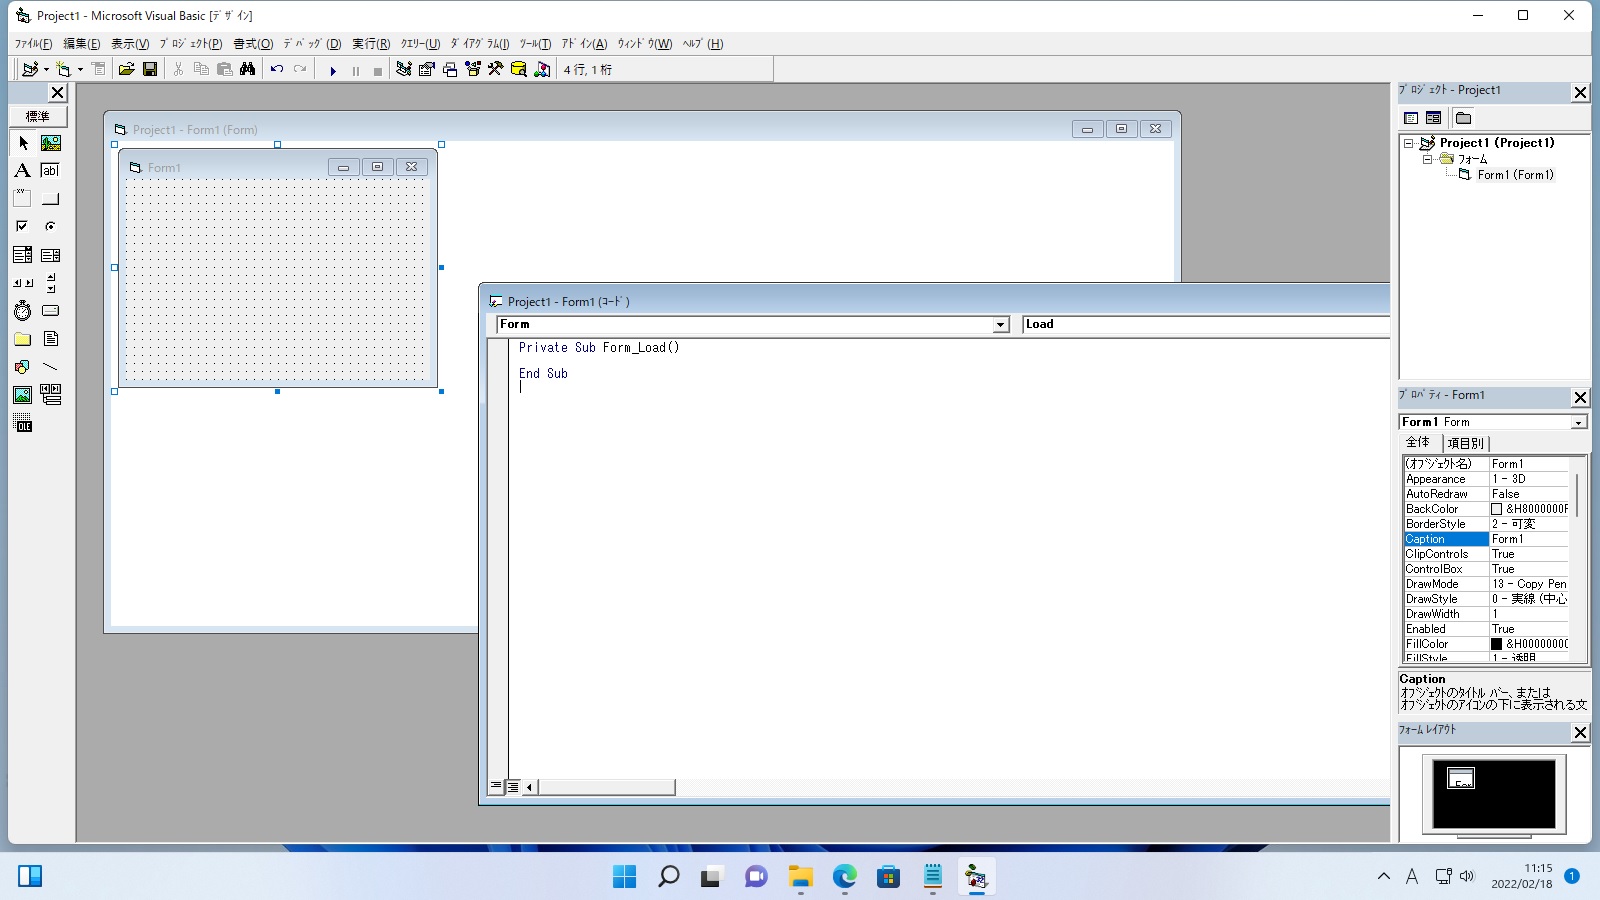
Task: Select the Line tool in the toolbox
Action: [x=51, y=367]
